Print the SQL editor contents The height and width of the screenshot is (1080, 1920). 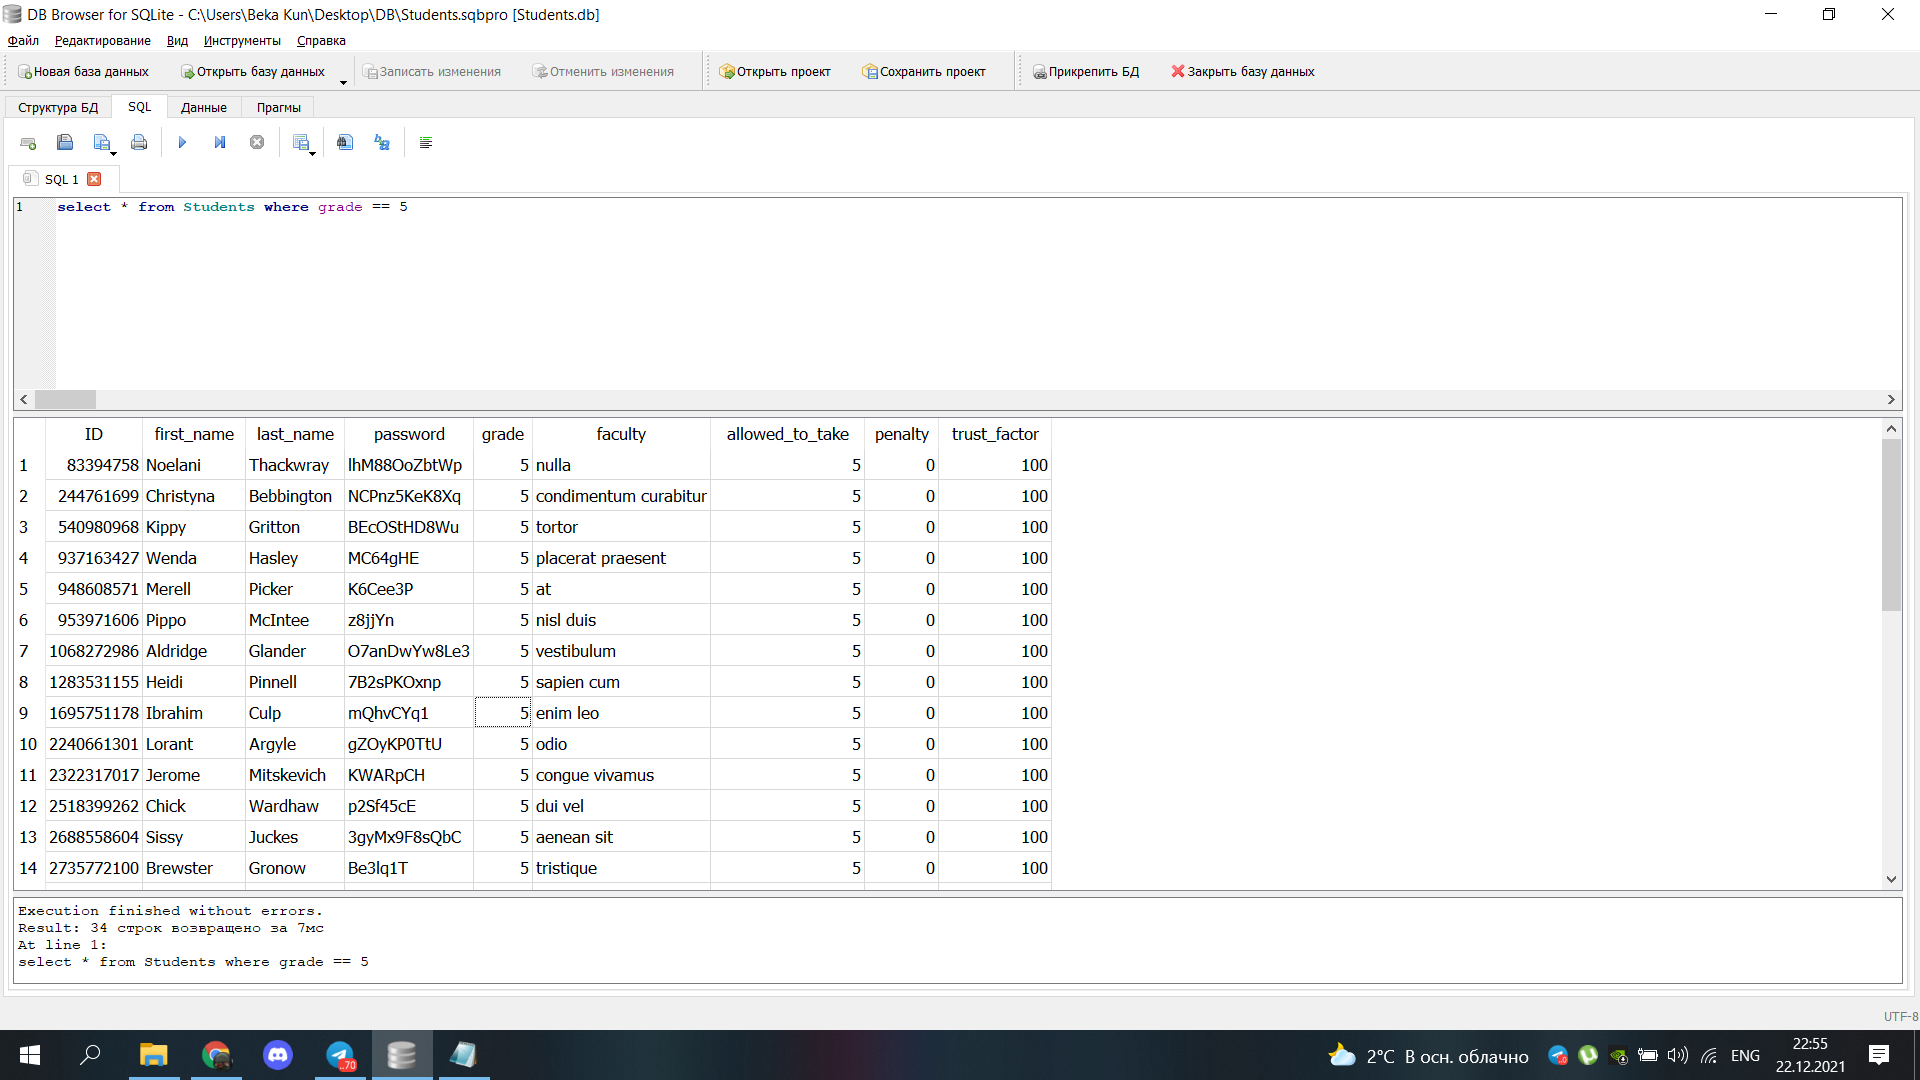139,143
